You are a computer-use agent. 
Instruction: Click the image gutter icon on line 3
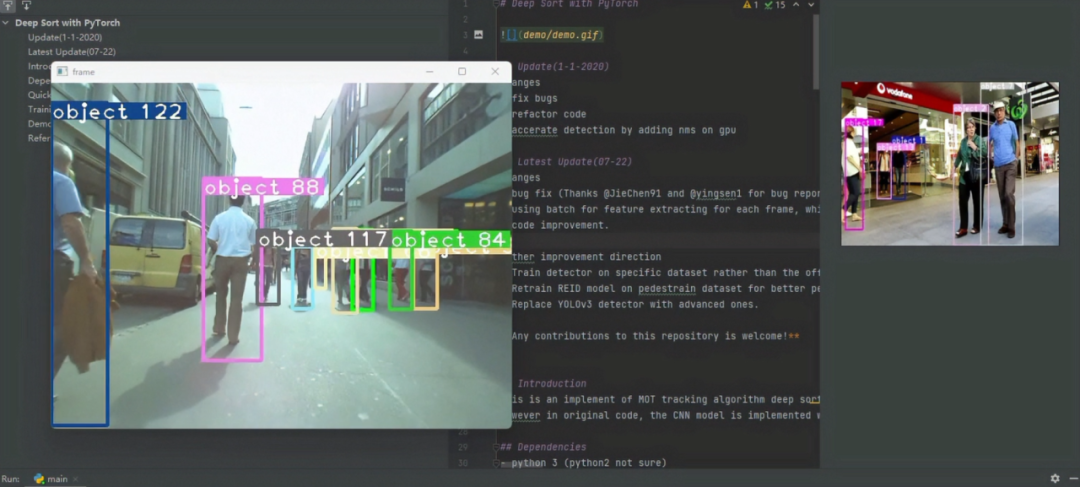(479, 34)
